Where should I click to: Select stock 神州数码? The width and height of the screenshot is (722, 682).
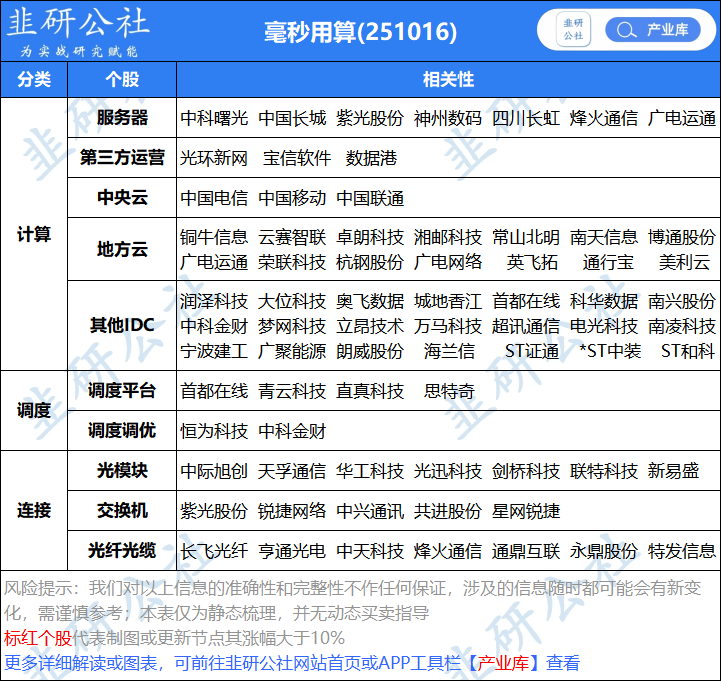coord(448,118)
